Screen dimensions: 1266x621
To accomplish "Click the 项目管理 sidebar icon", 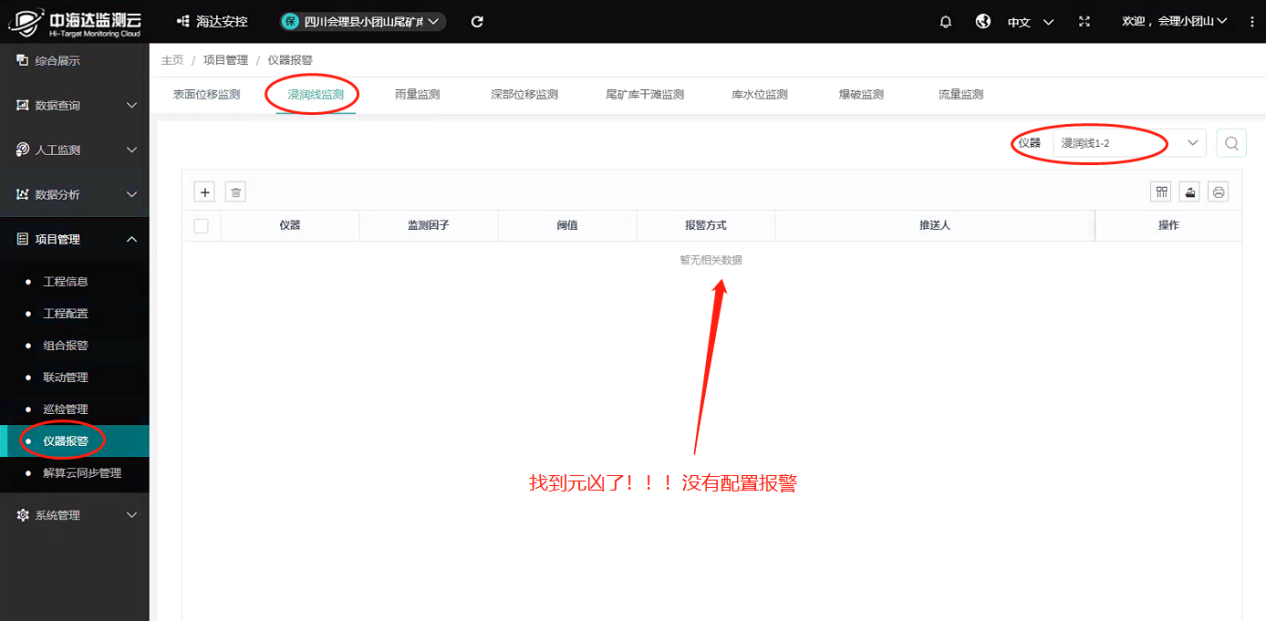I will coord(22,239).
